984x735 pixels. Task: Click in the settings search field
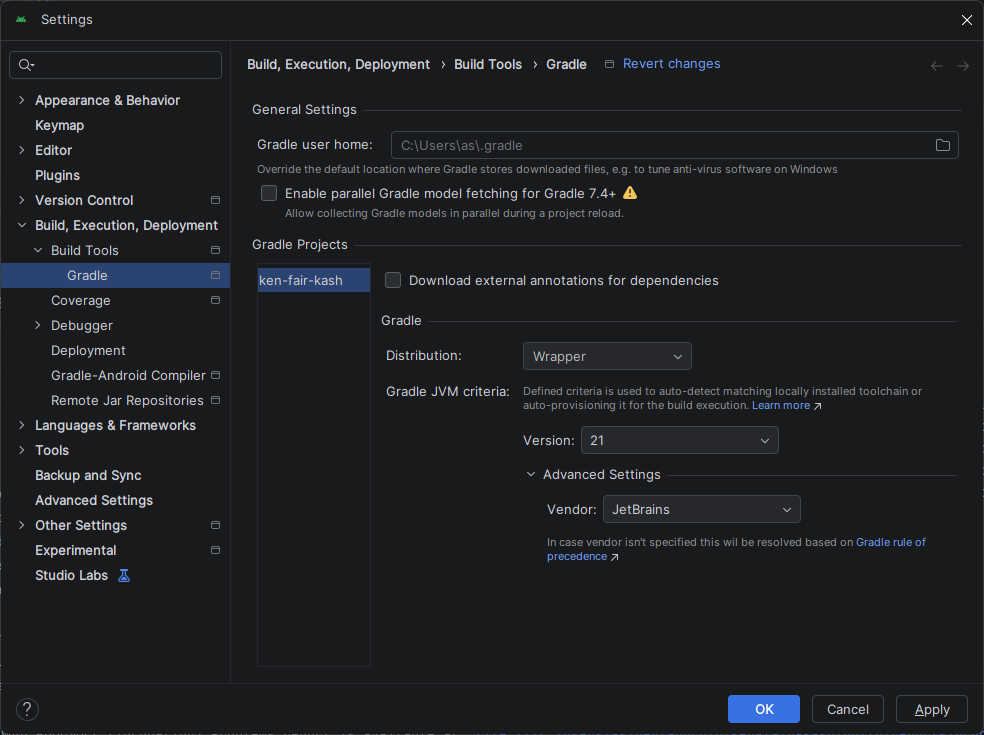coord(115,65)
